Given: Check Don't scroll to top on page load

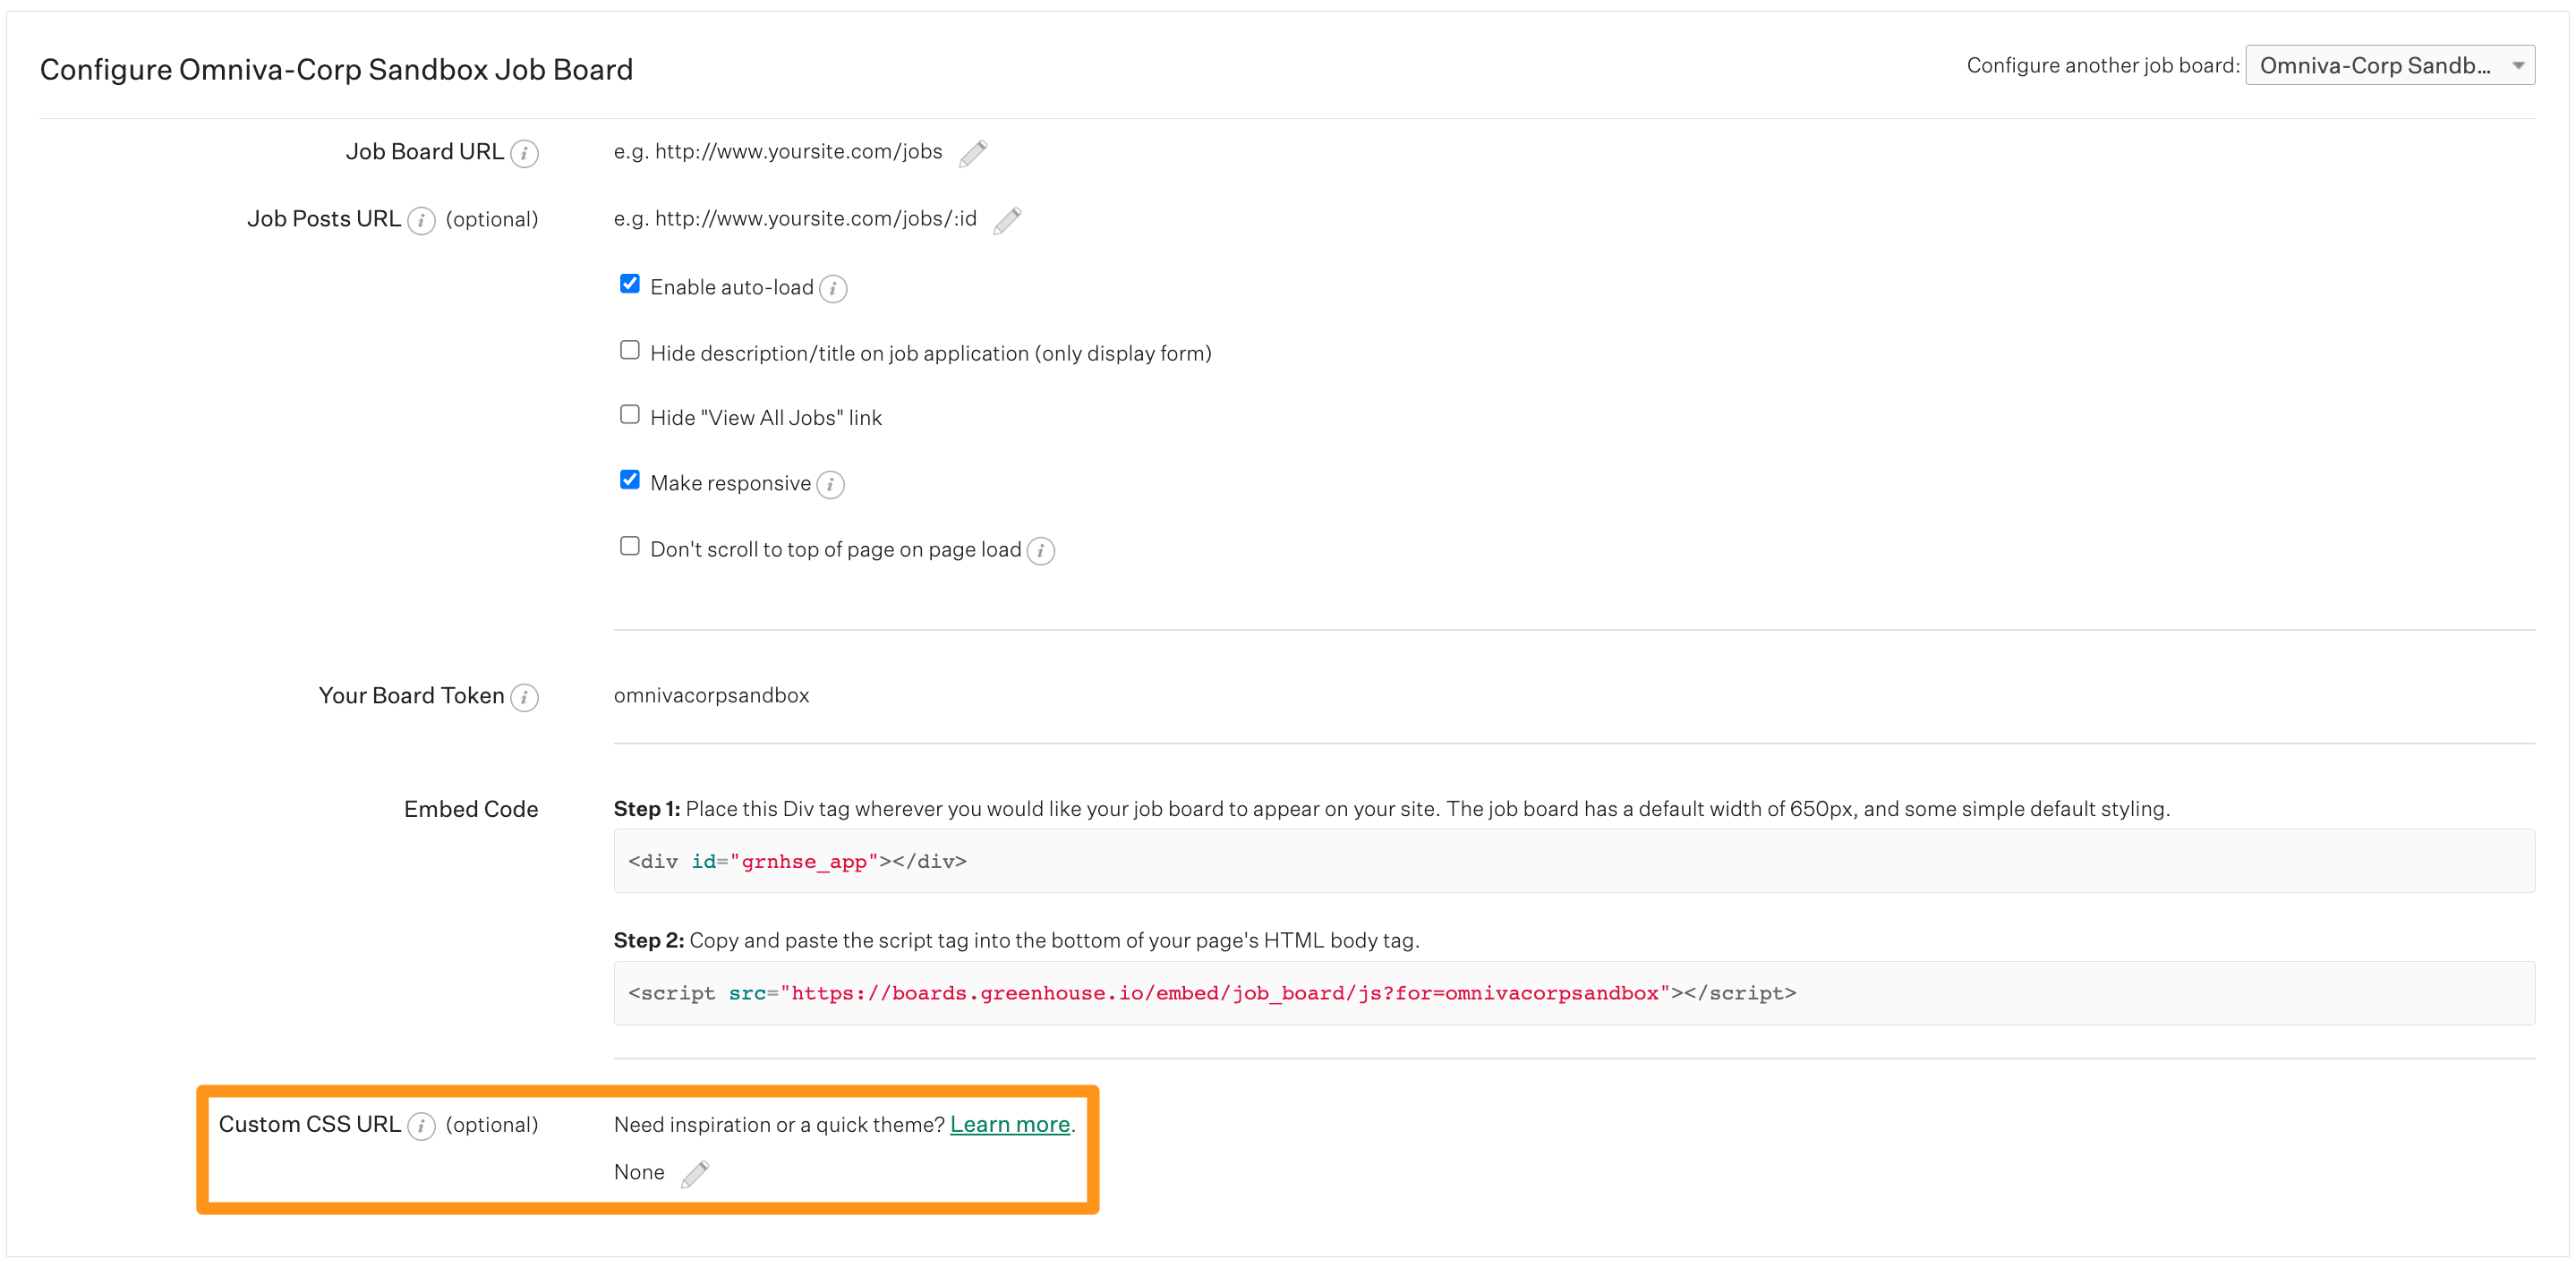Looking at the screenshot, I should pyautogui.click(x=629, y=546).
